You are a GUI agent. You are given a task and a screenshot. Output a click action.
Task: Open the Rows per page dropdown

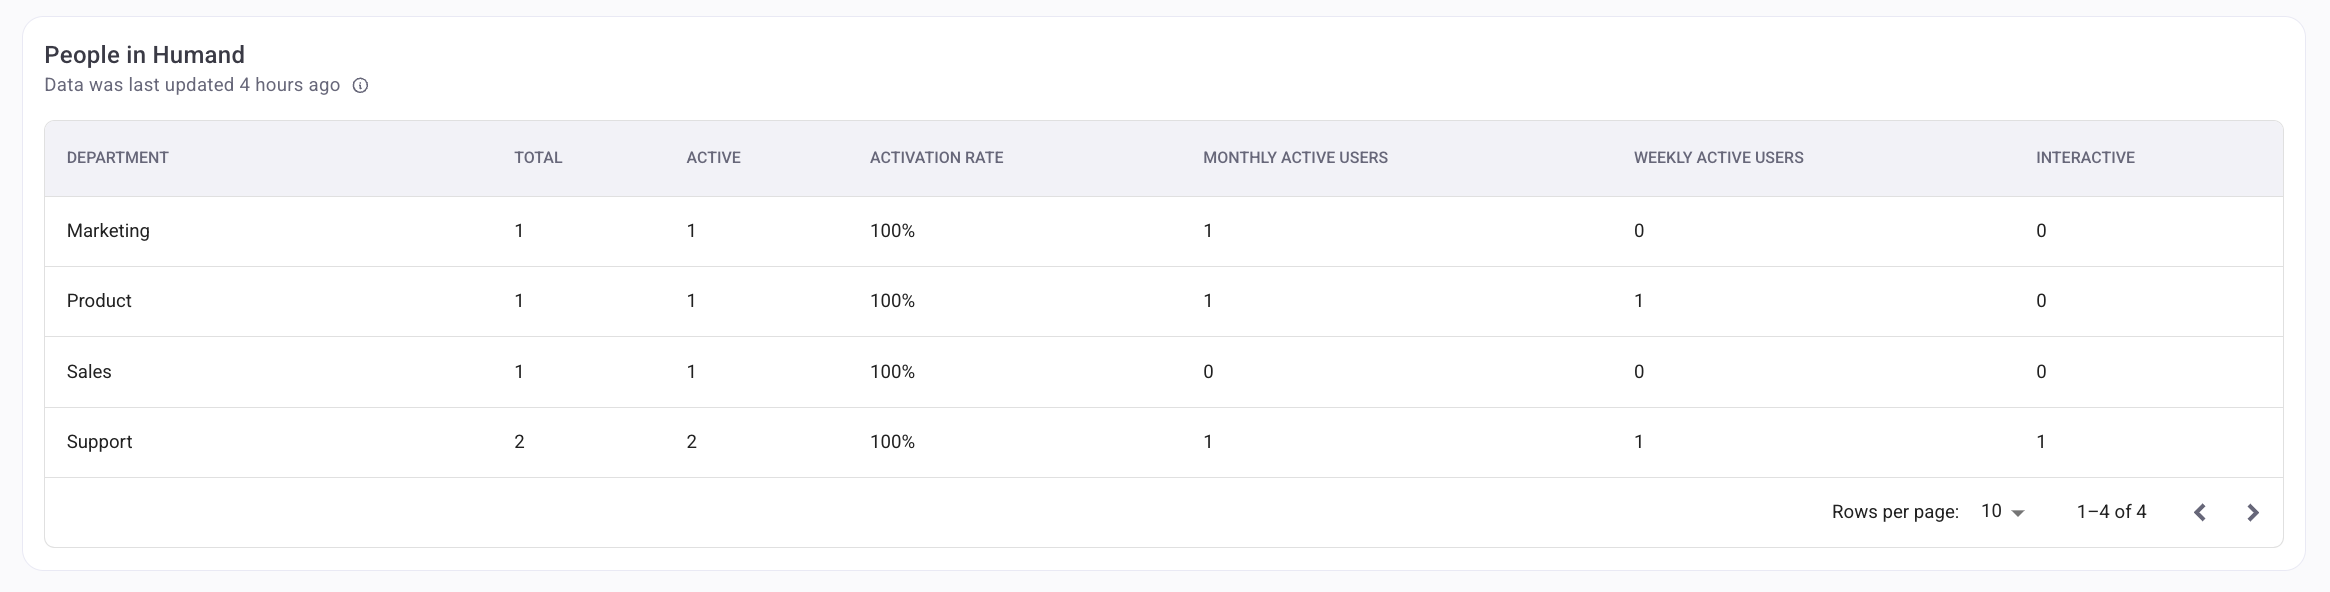[2002, 512]
